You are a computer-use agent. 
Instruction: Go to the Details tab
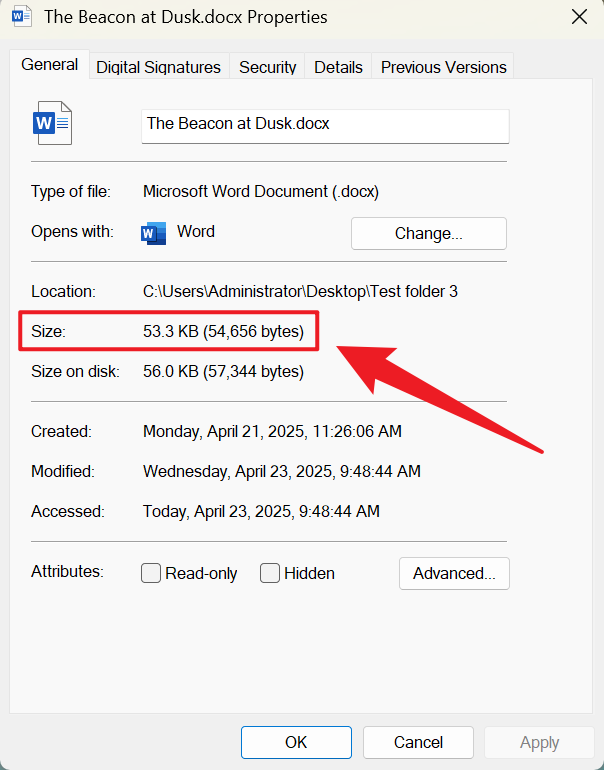click(338, 67)
